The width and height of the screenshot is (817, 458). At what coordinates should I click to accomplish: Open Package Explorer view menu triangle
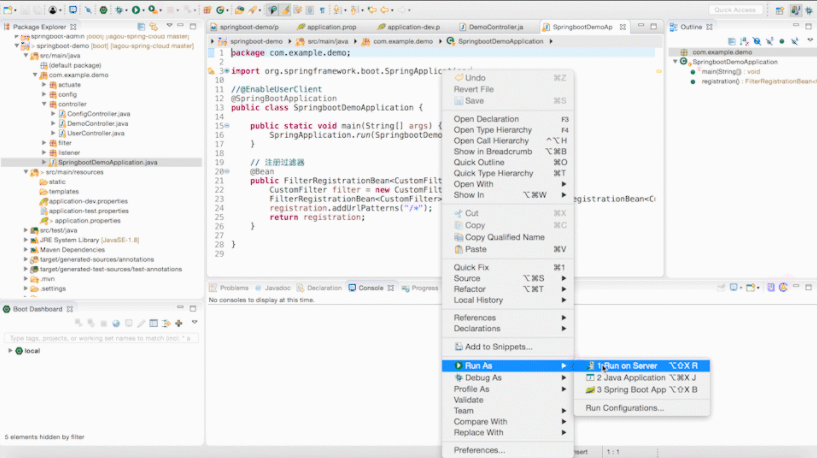(x=169, y=26)
